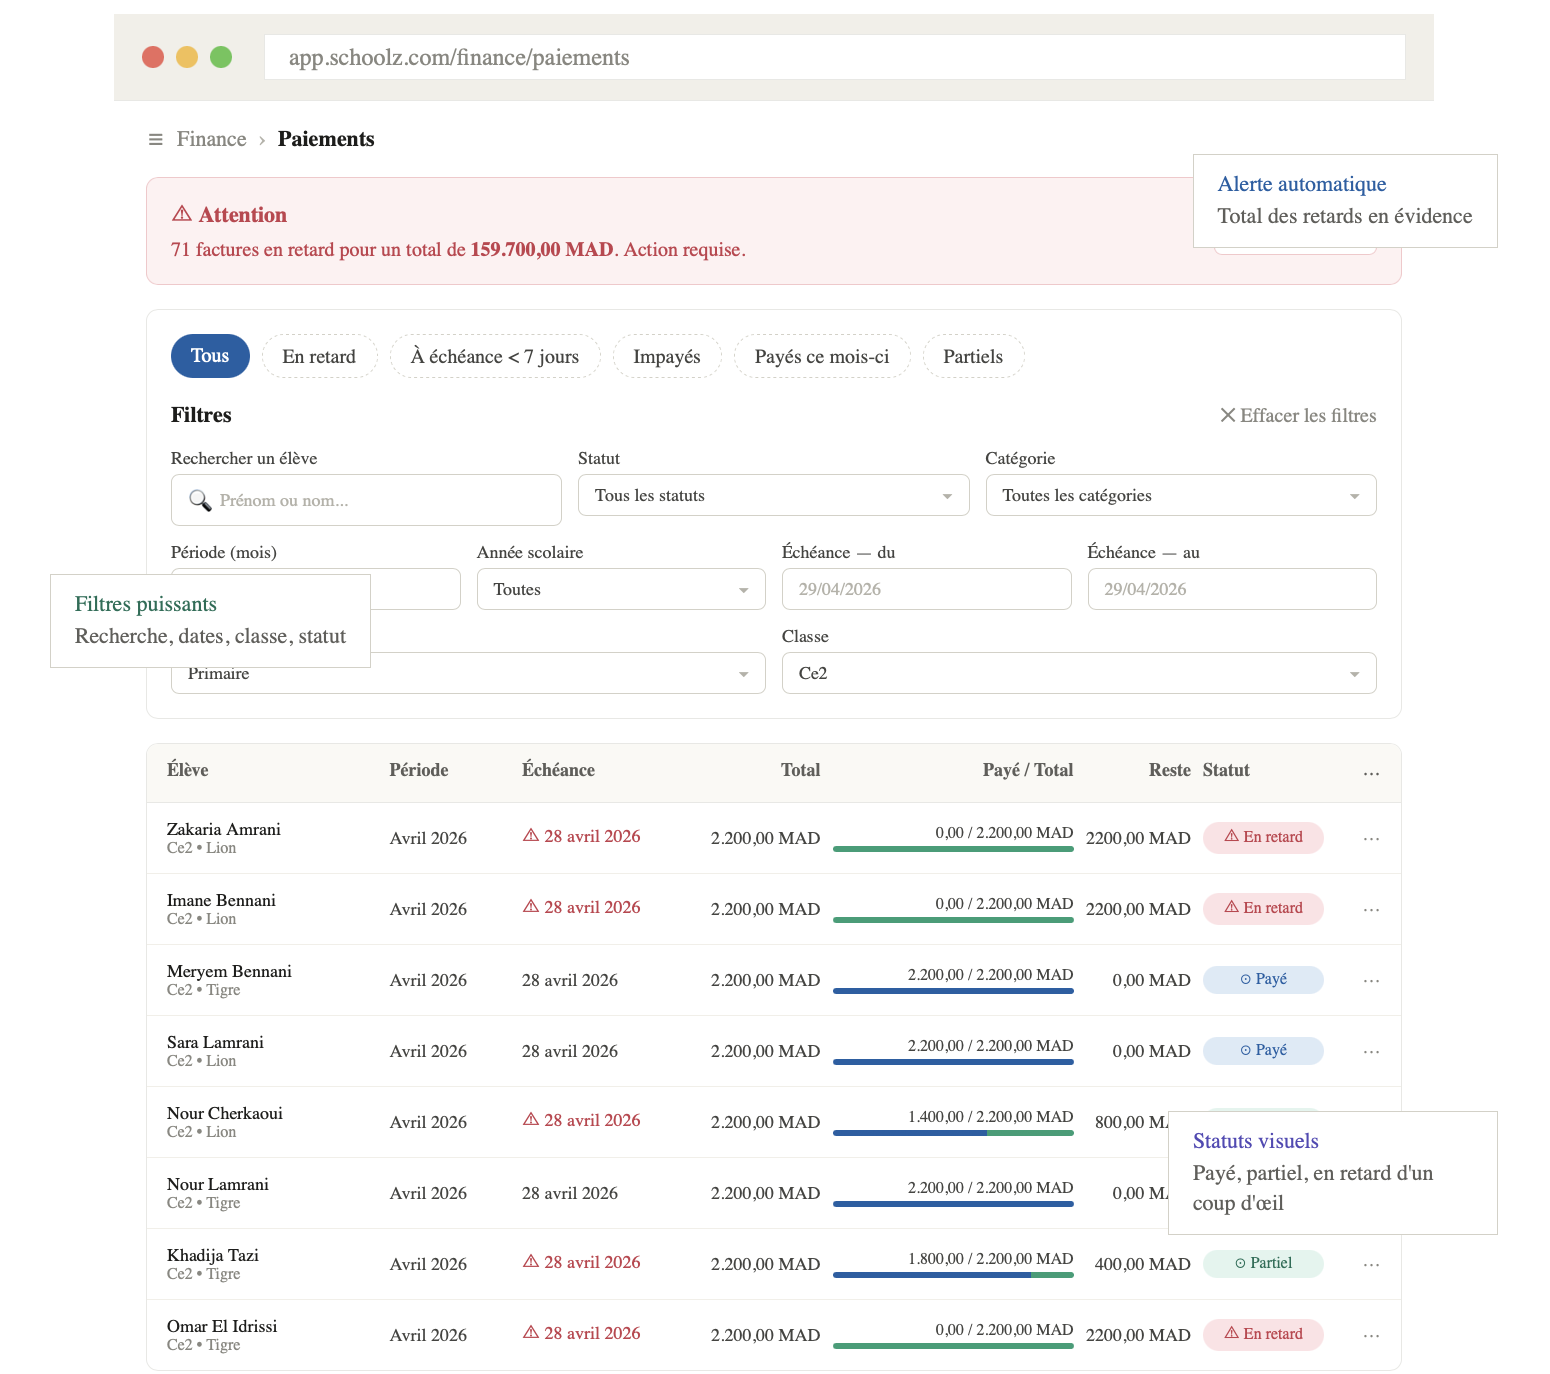
Task: Open row actions for Zakaria Amrani
Action: coord(1371,839)
